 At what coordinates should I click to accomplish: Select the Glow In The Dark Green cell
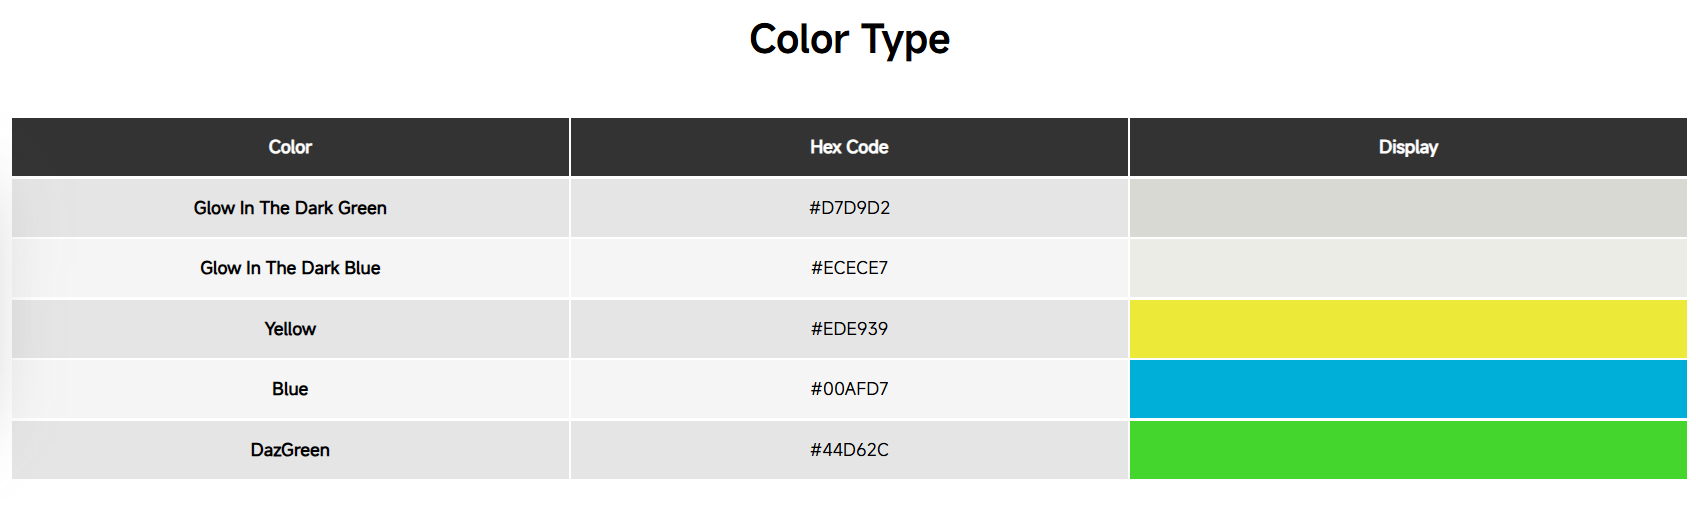click(290, 208)
